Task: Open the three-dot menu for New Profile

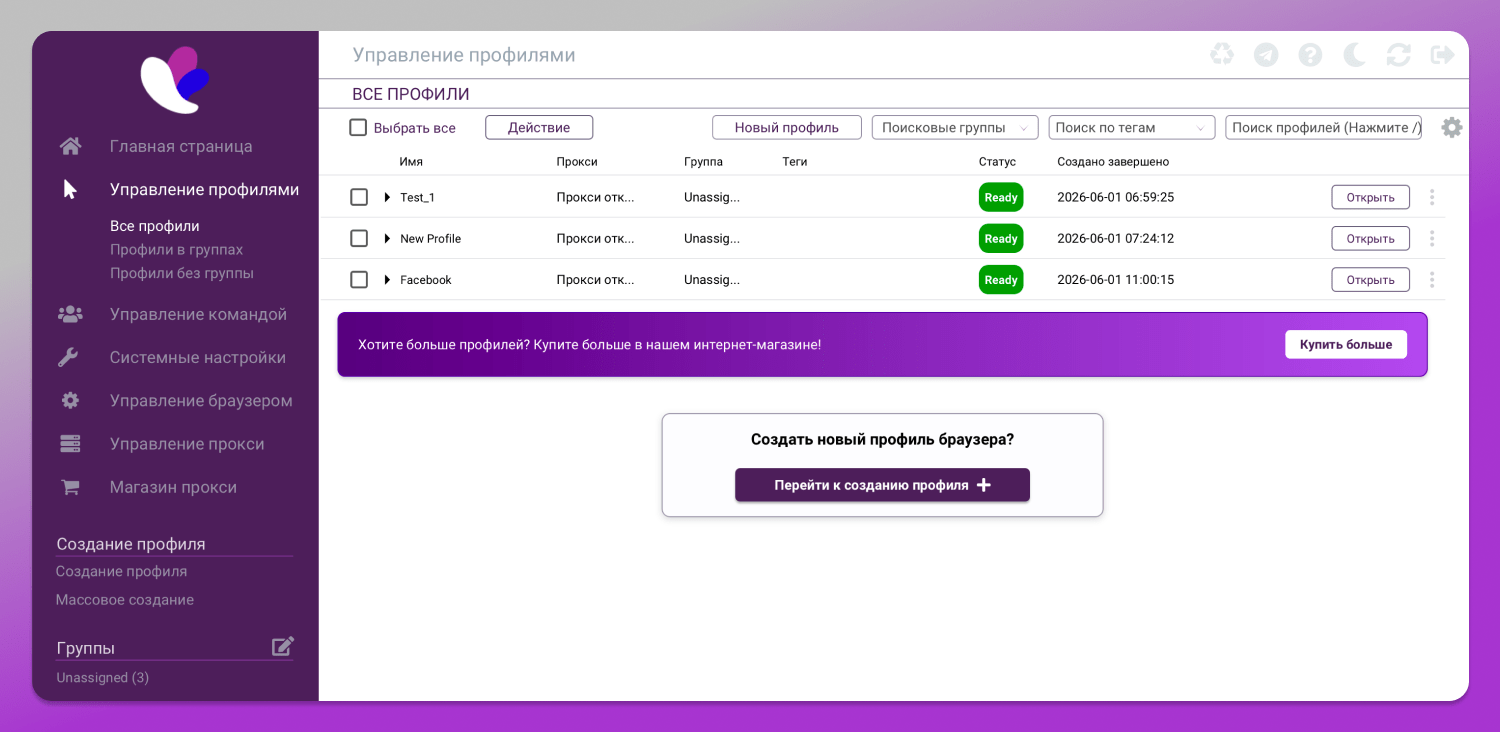Action: pos(1432,238)
